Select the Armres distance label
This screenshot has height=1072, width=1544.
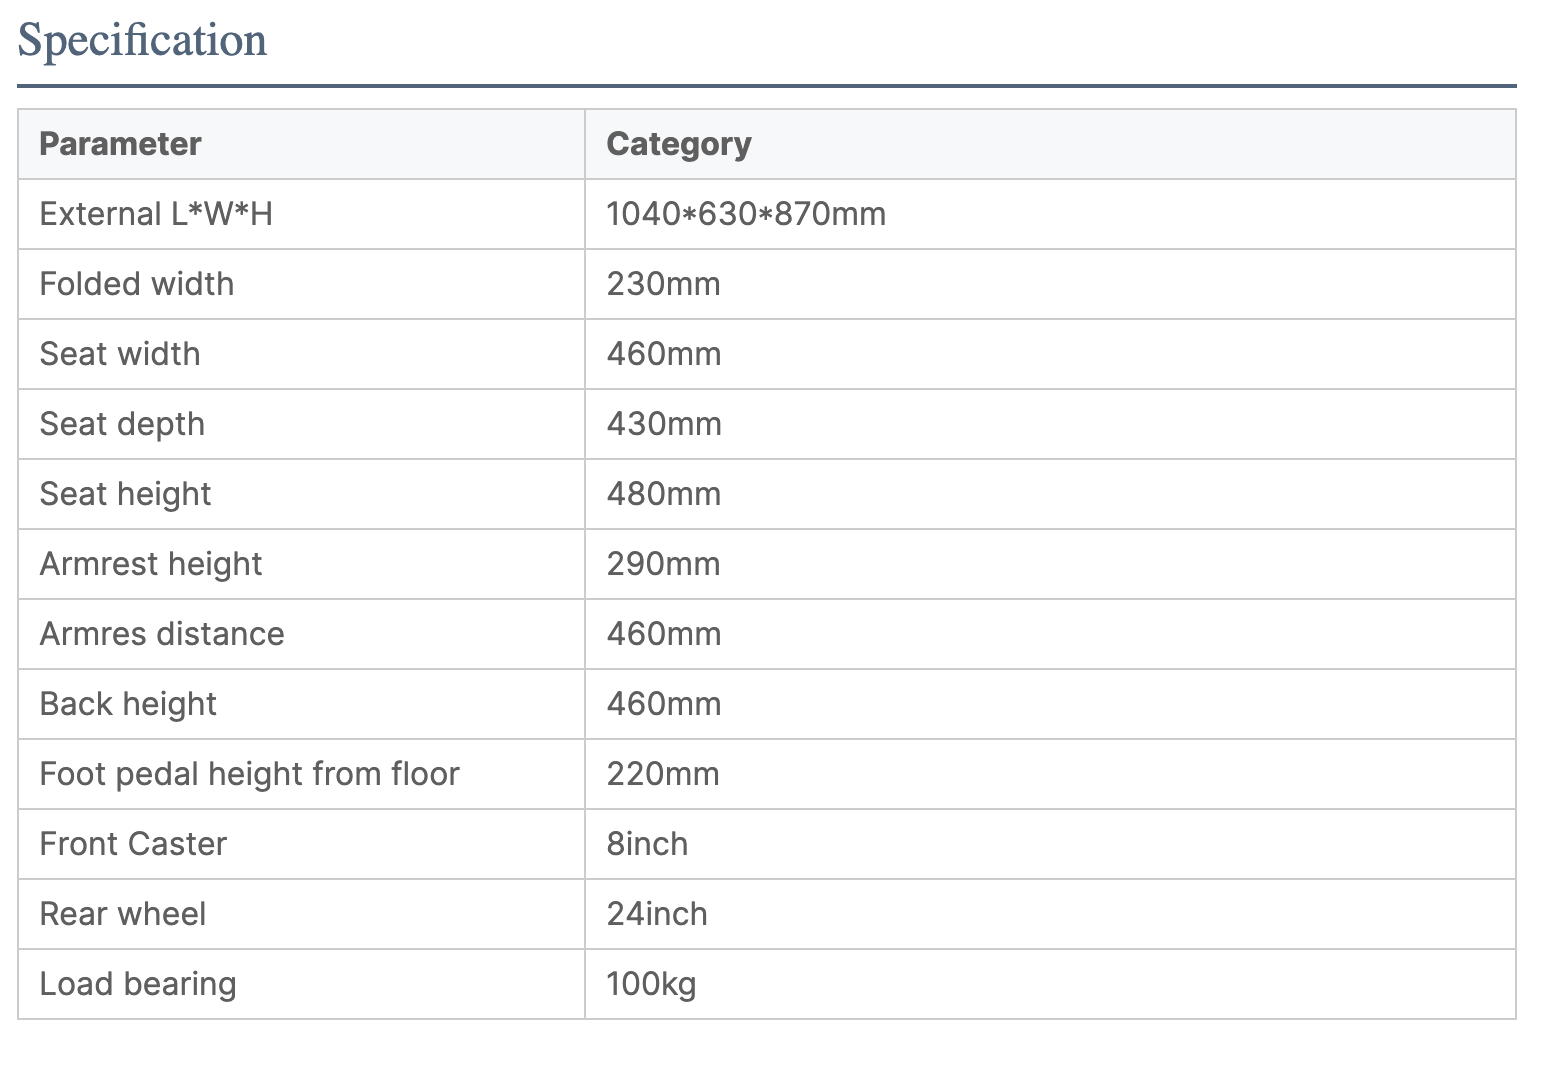coord(162,634)
